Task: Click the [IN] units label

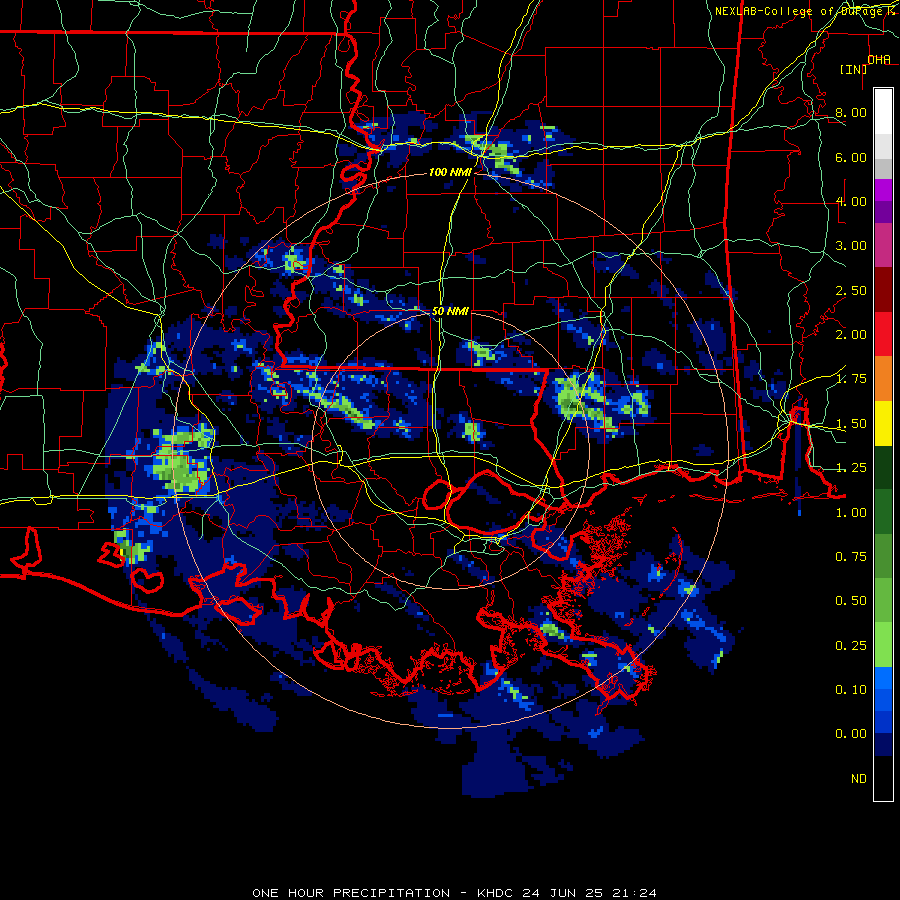Action: [x=854, y=69]
